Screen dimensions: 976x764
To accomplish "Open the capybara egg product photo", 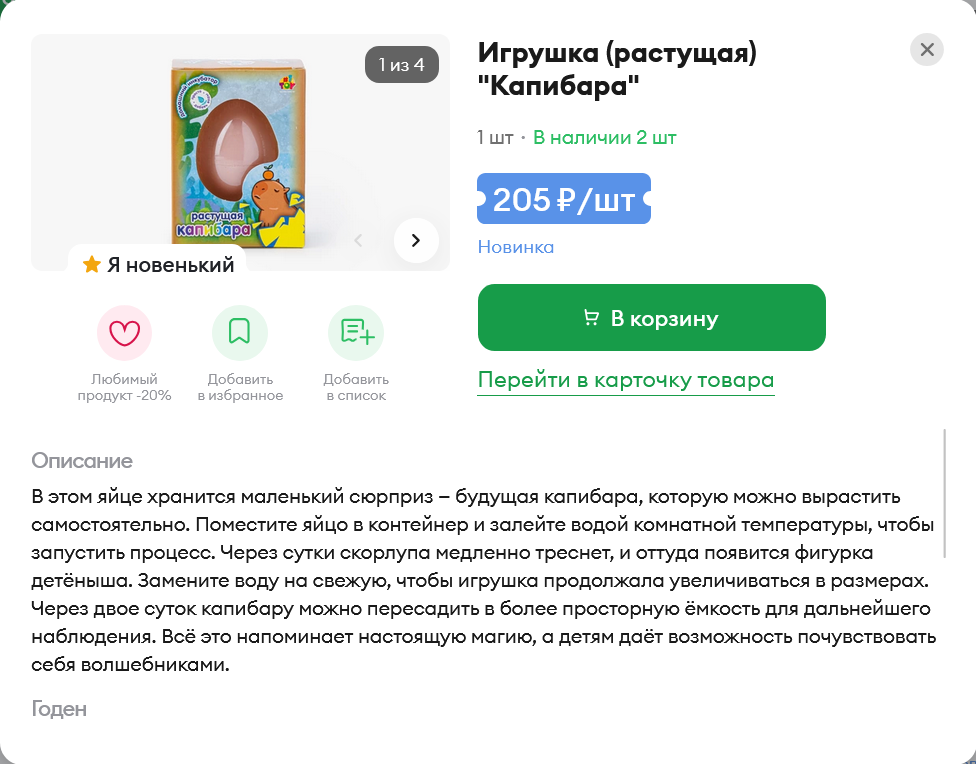I will (239, 153).
